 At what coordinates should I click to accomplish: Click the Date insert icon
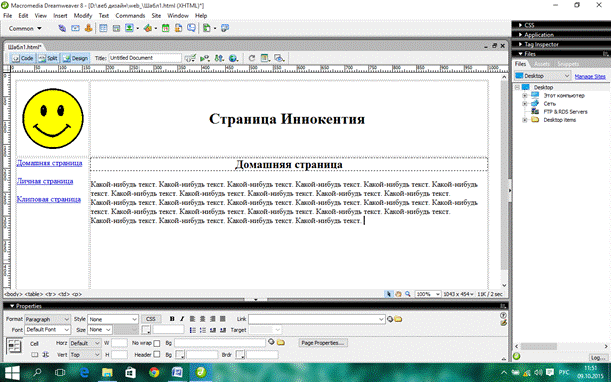pyautogui.click(x=166, y=28)
